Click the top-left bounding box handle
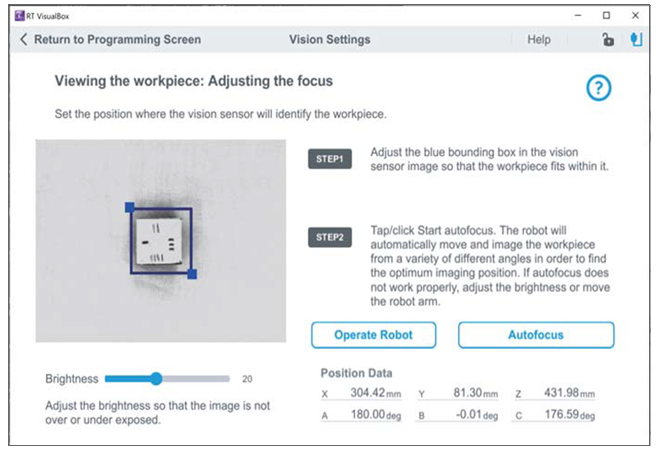The width and height of the screenshot is (660, 450). [x=130, y=207]
